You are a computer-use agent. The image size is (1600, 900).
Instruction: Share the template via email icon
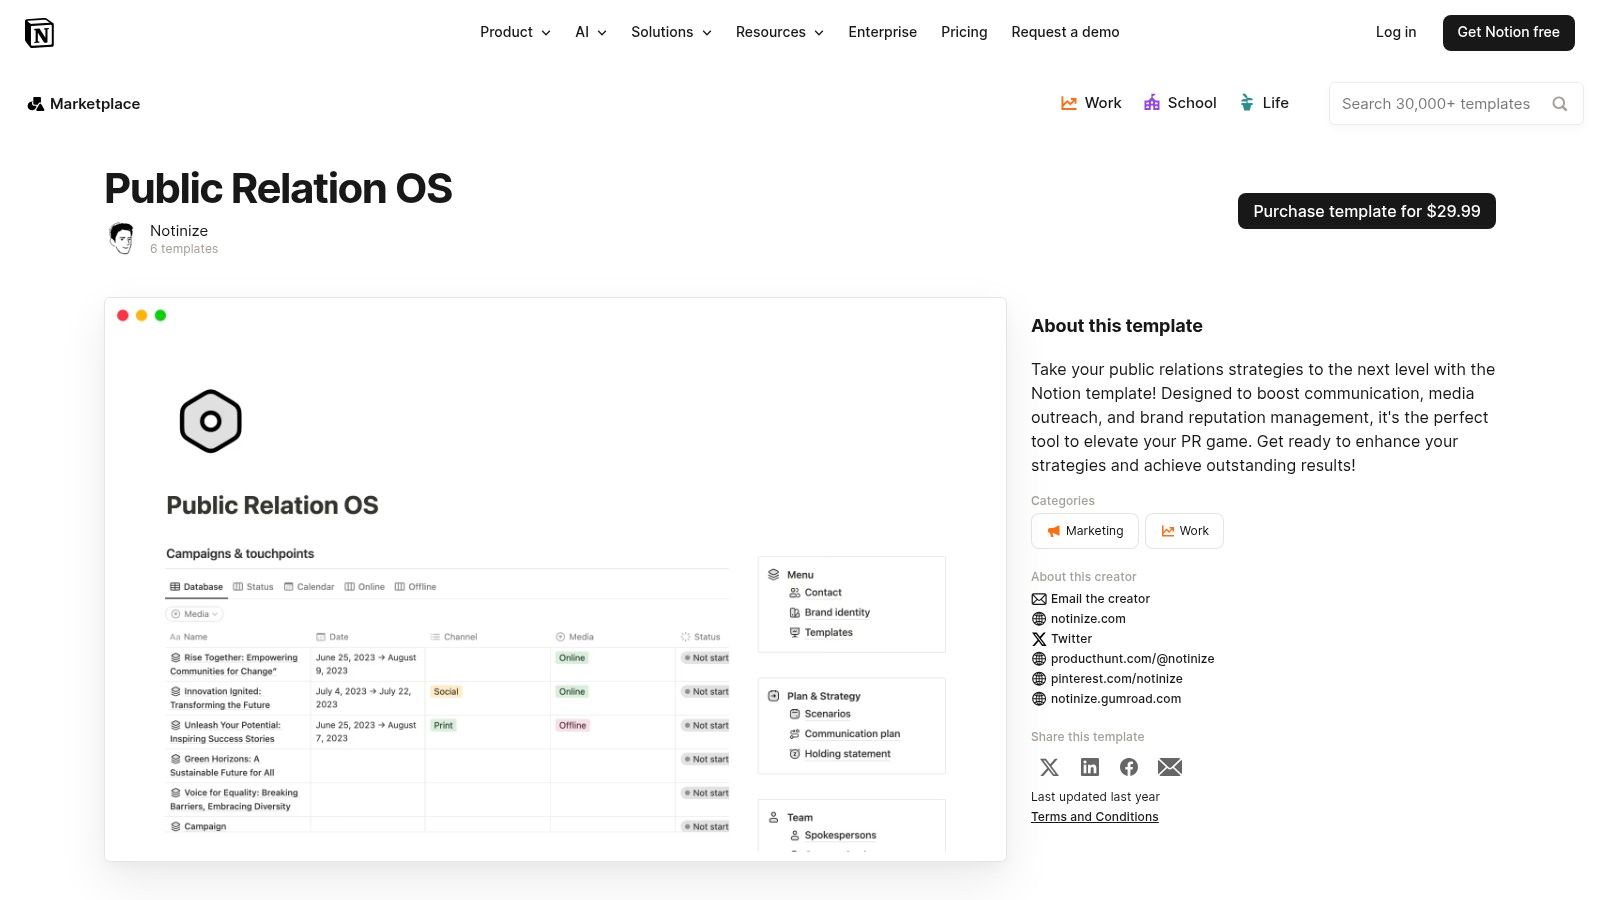pos(1169,767)
